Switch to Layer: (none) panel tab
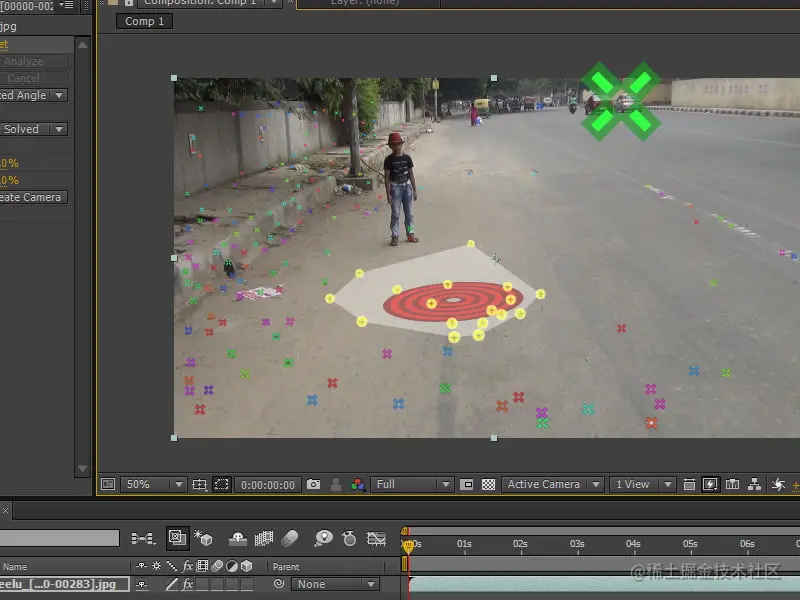 click(x=365, y=3)
